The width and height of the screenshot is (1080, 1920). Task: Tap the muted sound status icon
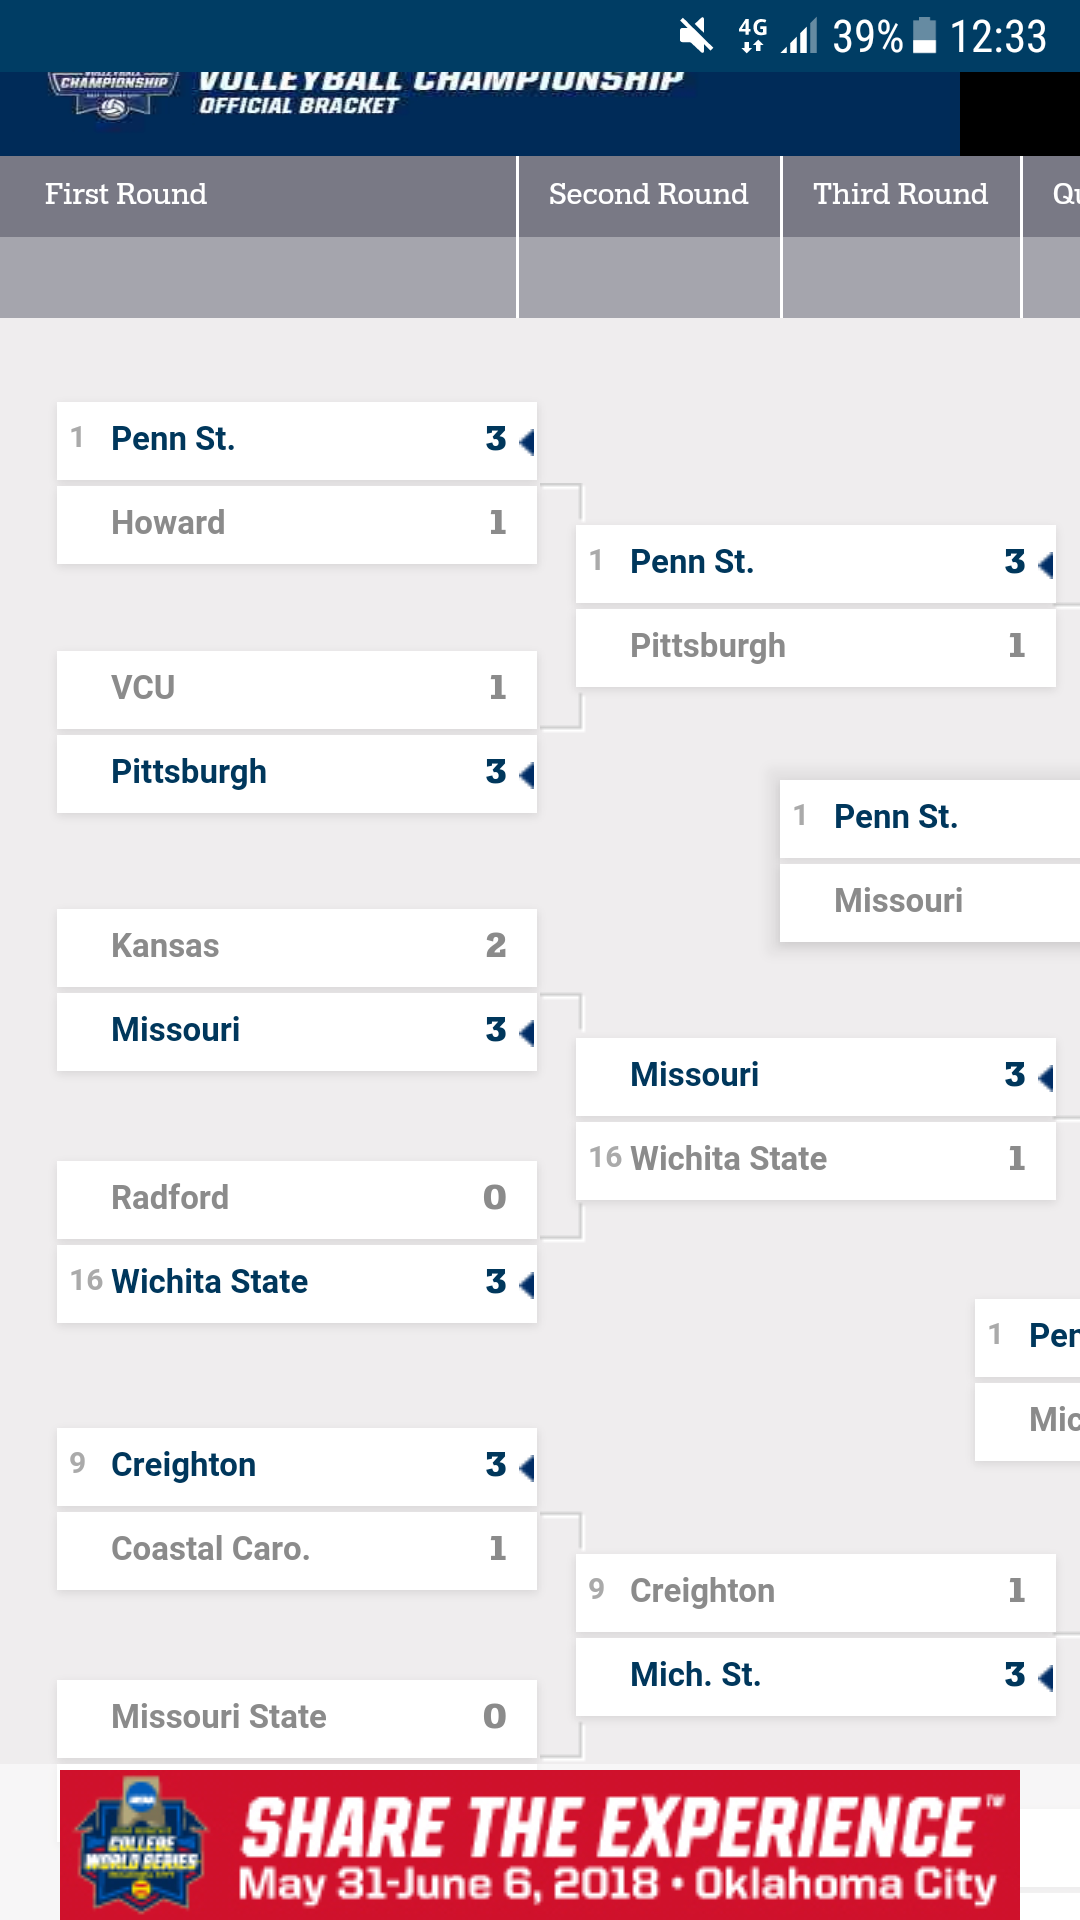point(695,36)
